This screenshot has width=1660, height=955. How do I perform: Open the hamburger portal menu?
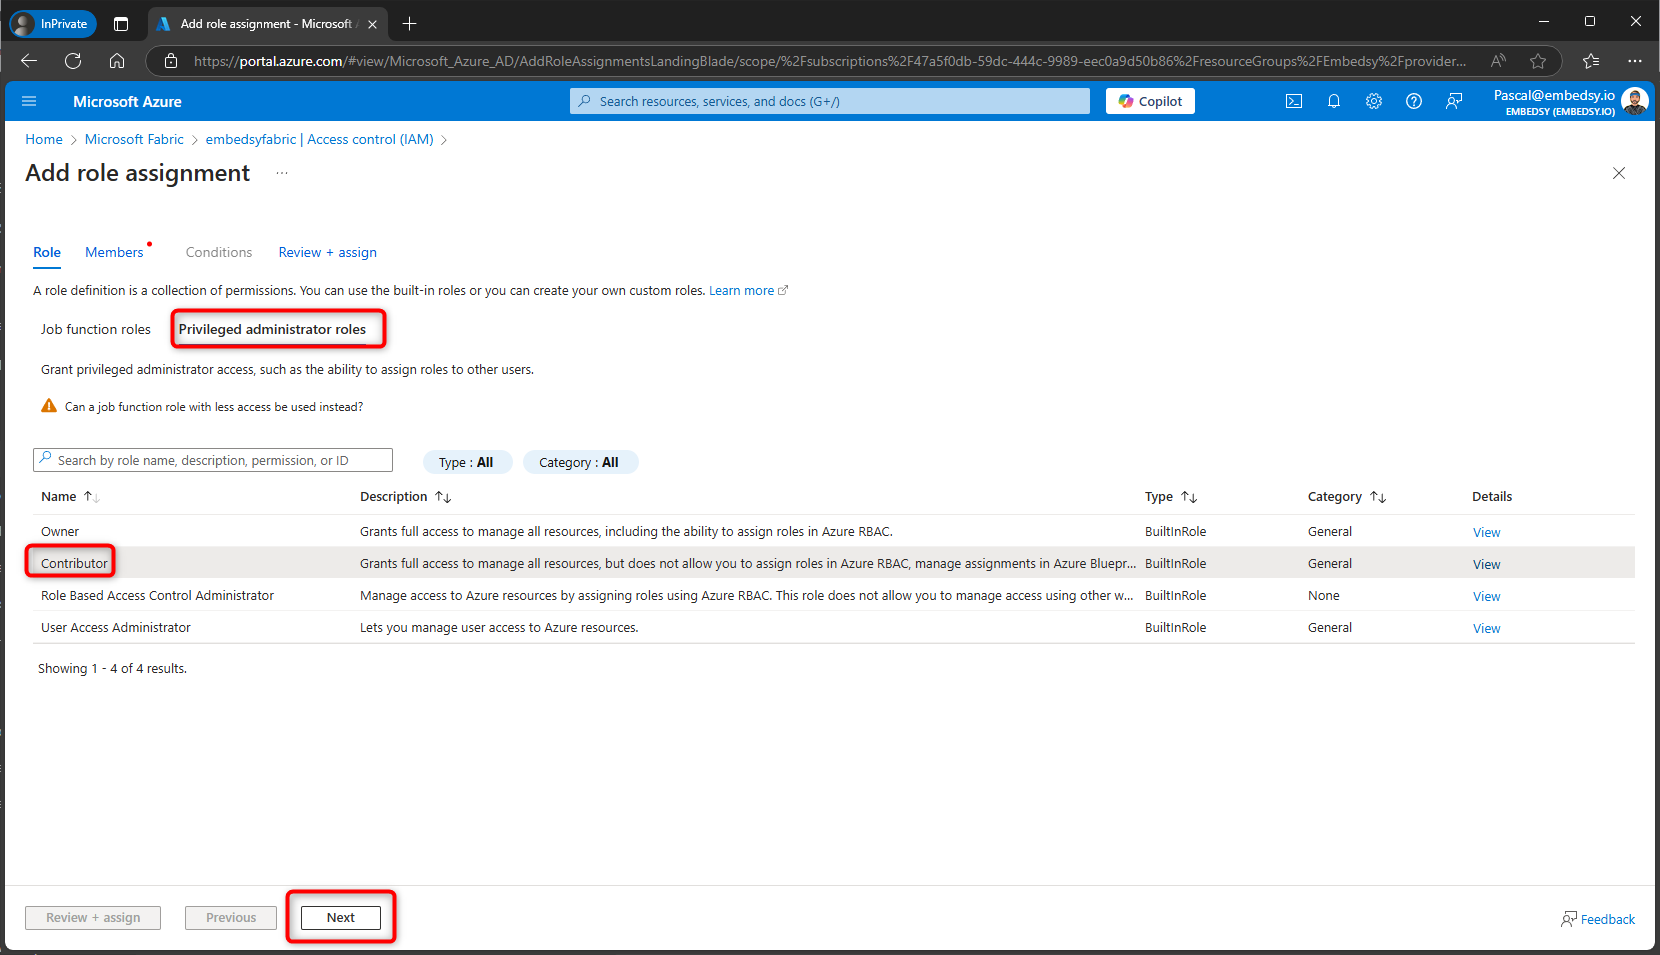pos(29,100)
